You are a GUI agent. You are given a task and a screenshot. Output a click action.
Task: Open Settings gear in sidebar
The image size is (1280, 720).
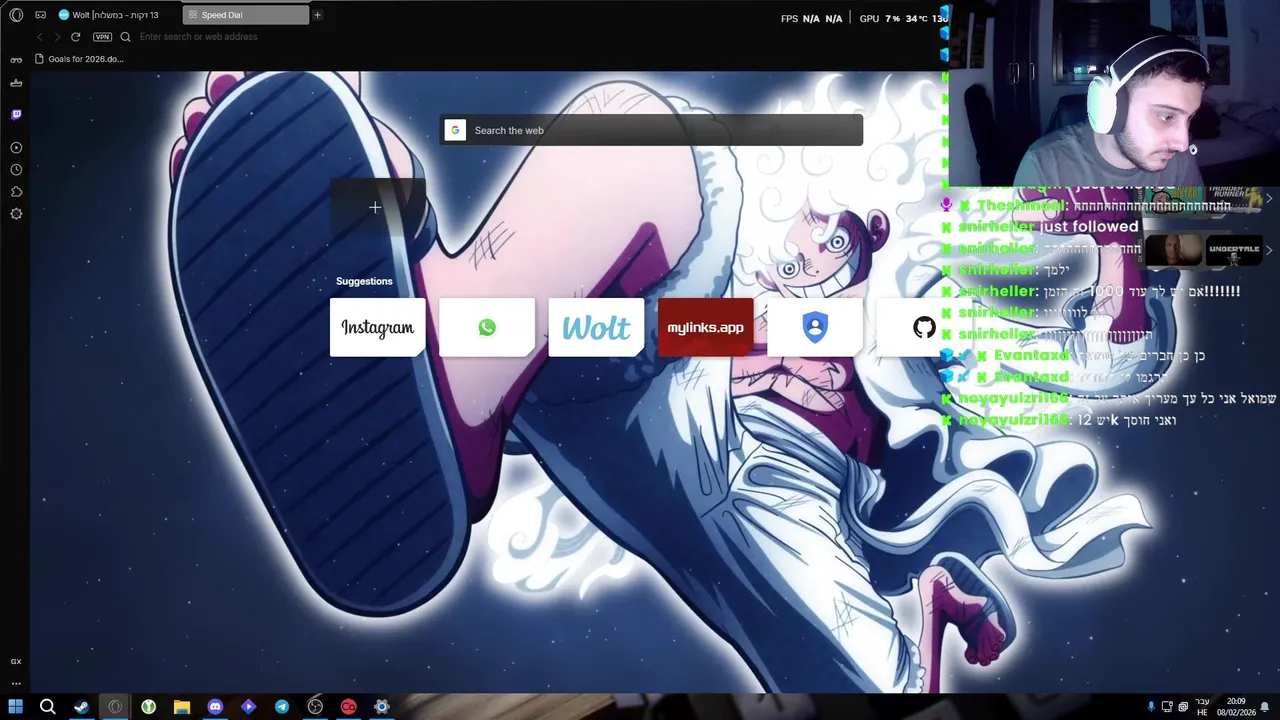click(16, 214)
